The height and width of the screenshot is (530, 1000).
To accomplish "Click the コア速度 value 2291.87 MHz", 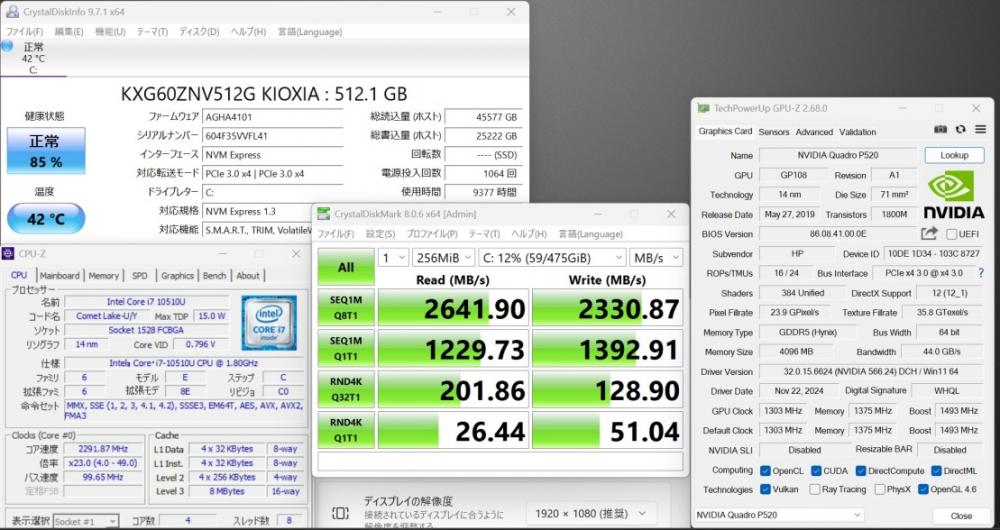I will [x=103, y=449].
